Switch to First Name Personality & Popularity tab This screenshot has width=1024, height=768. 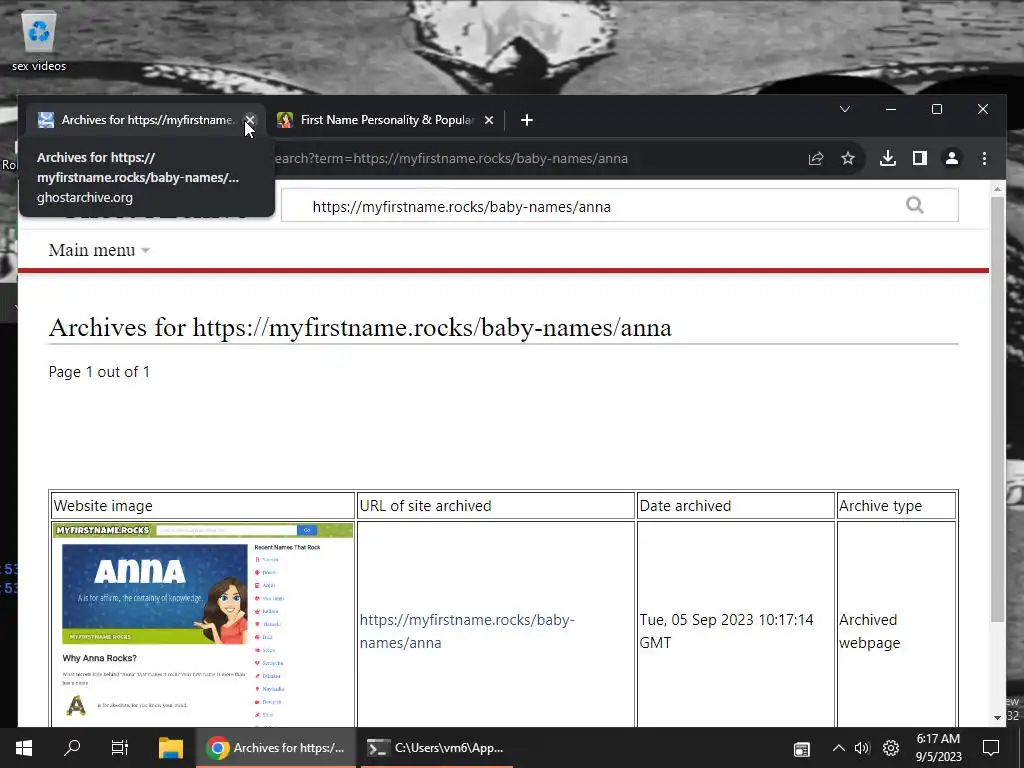point(385,120)
